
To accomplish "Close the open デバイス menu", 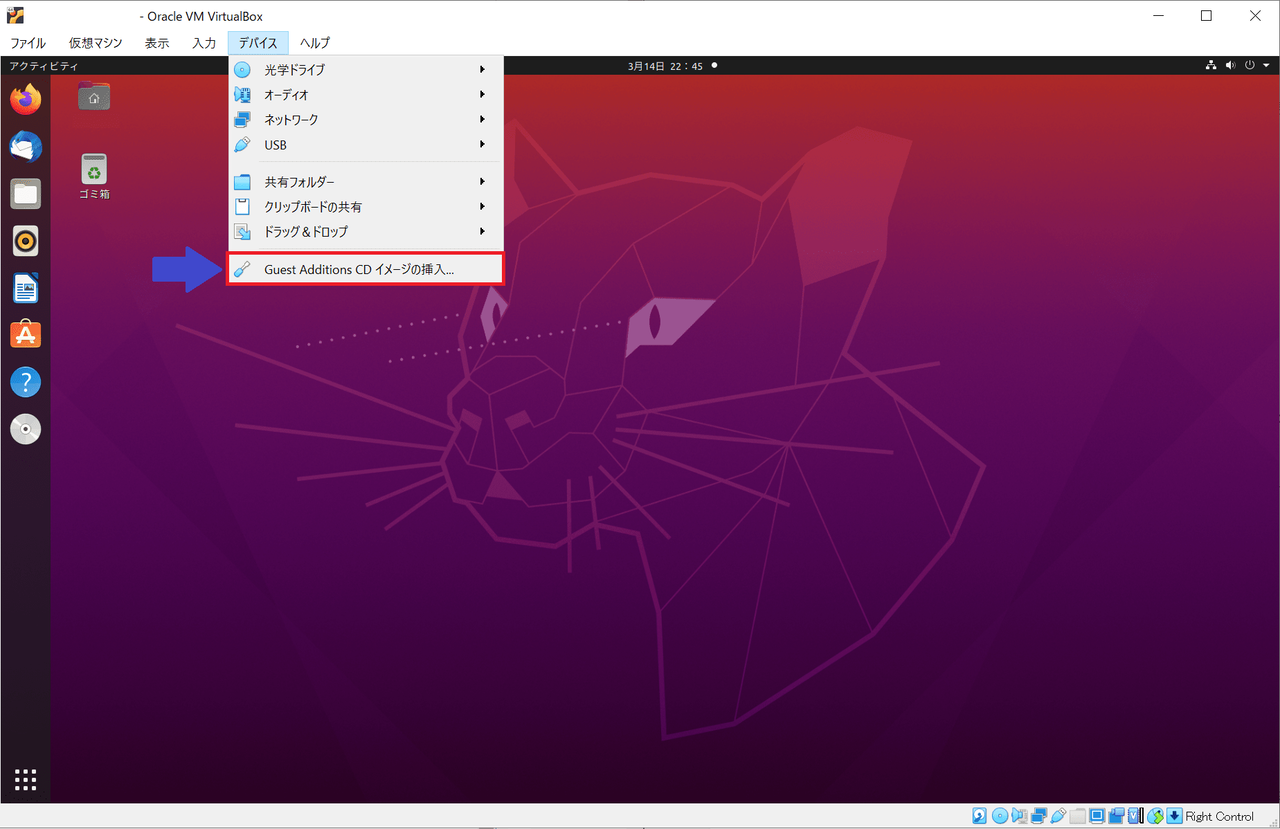I will 258,43.
